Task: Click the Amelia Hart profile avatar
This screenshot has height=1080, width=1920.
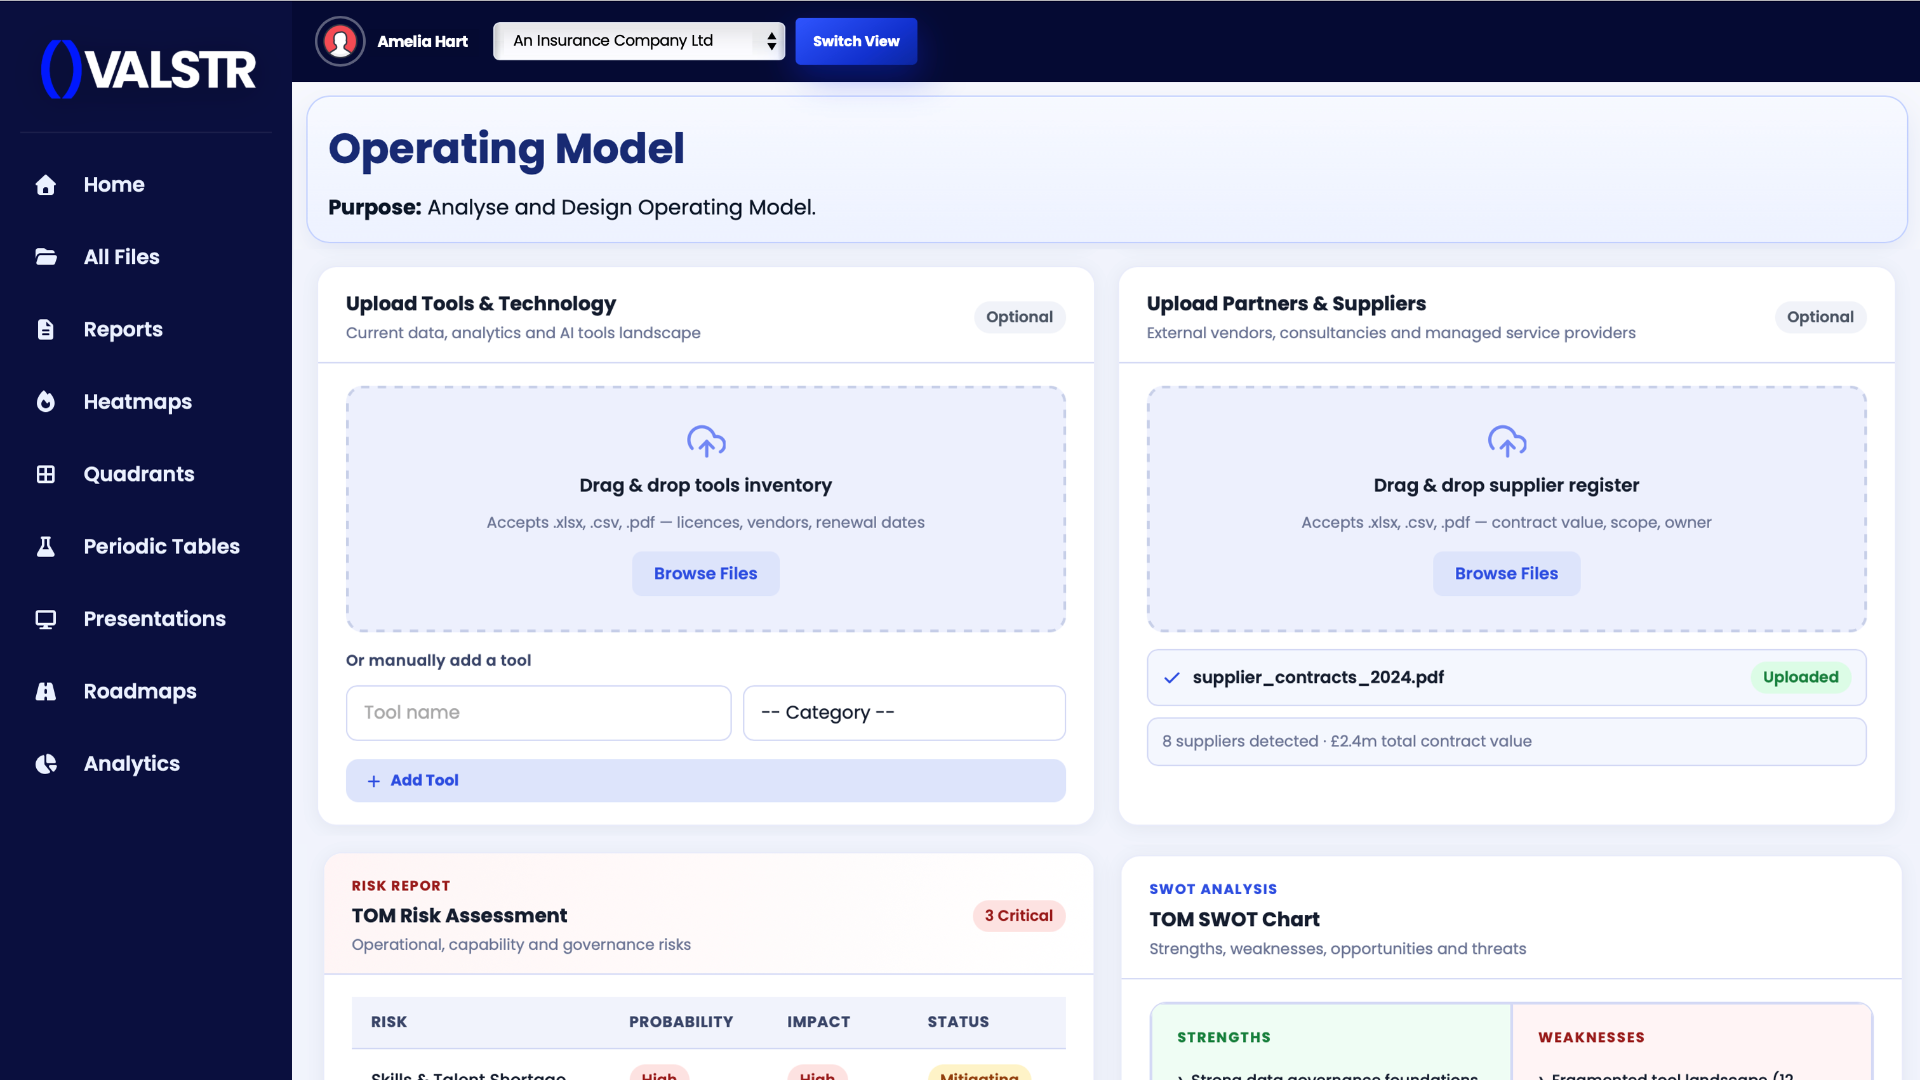Action: coord(340,41)
